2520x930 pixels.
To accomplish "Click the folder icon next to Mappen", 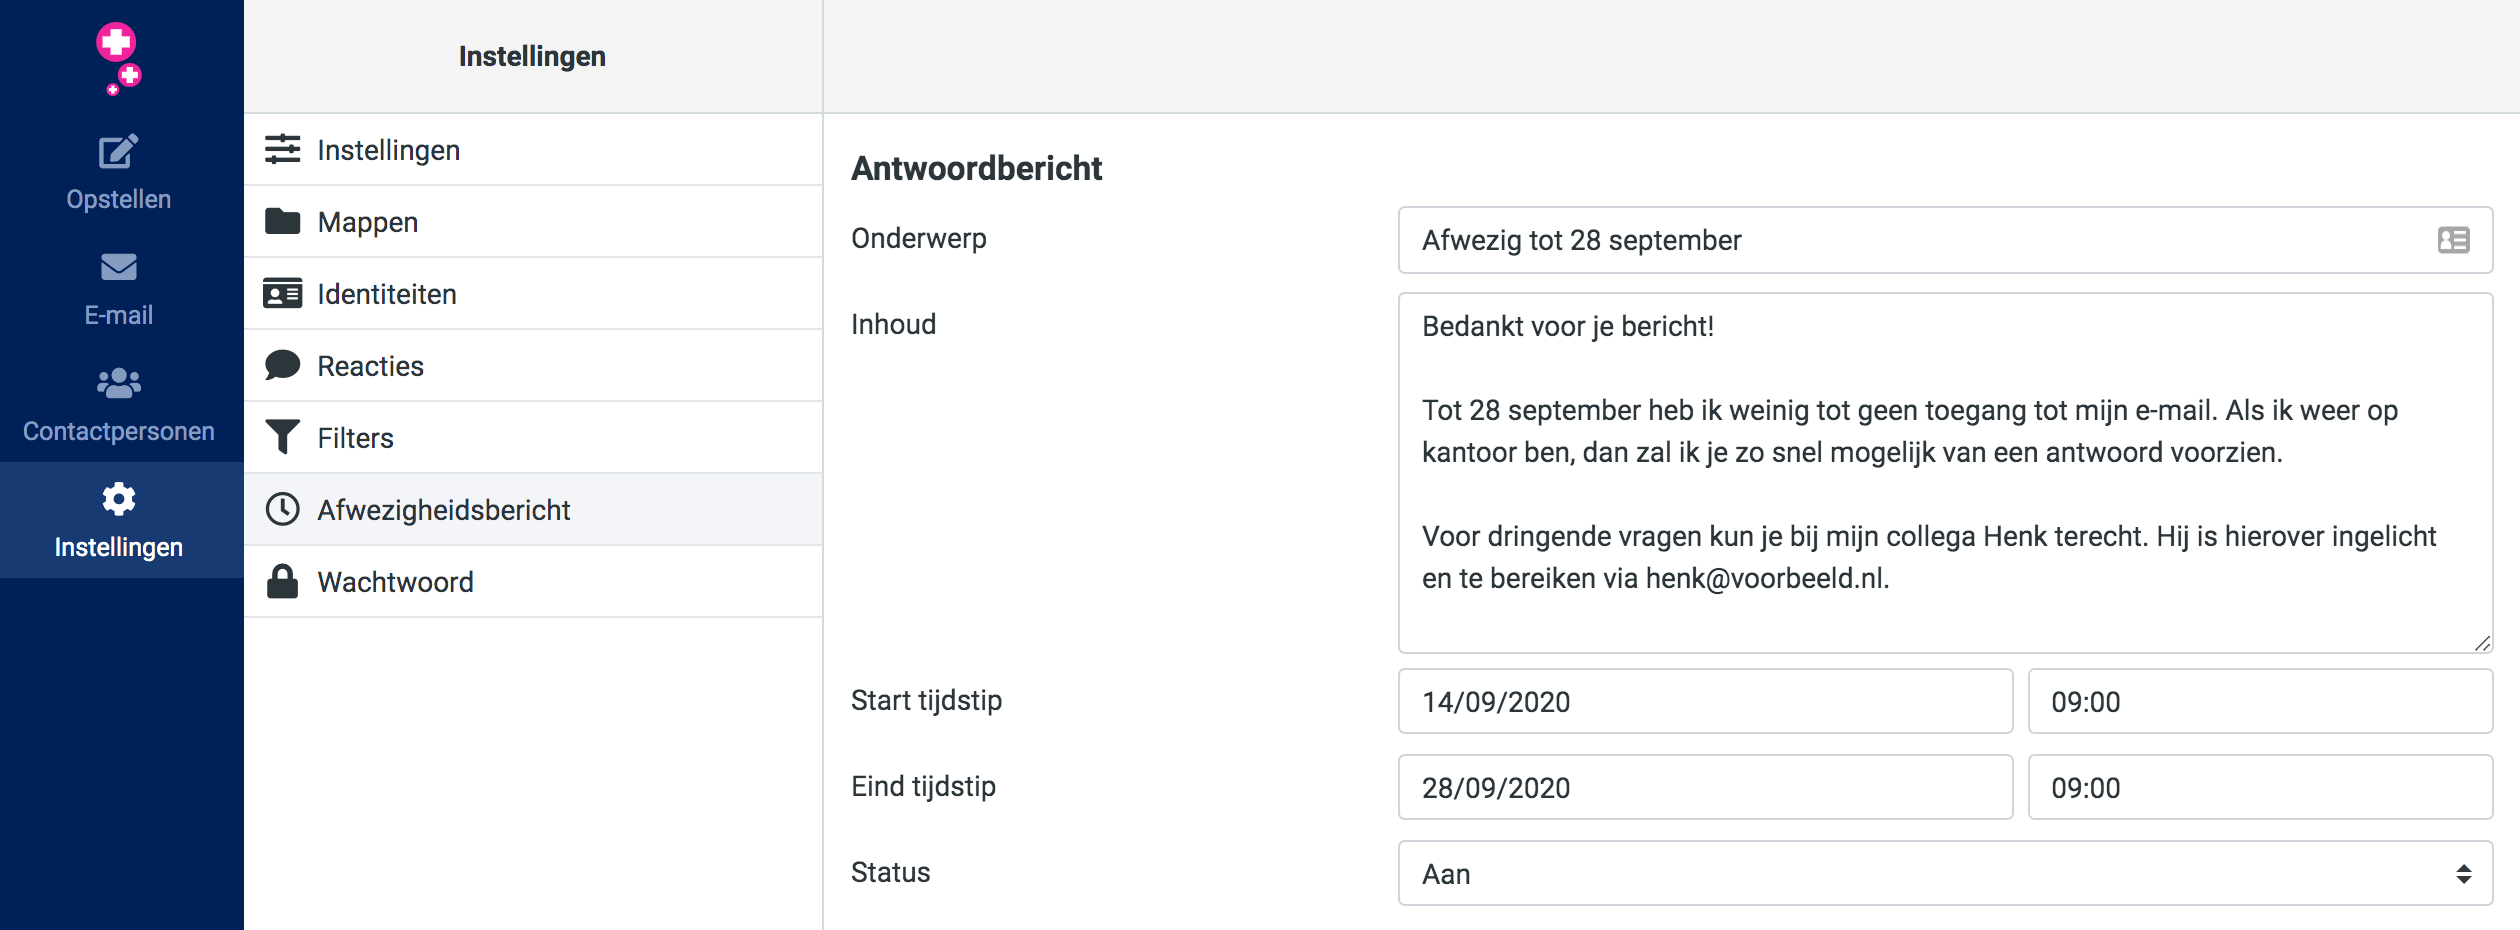I will (x=282, y=221).
